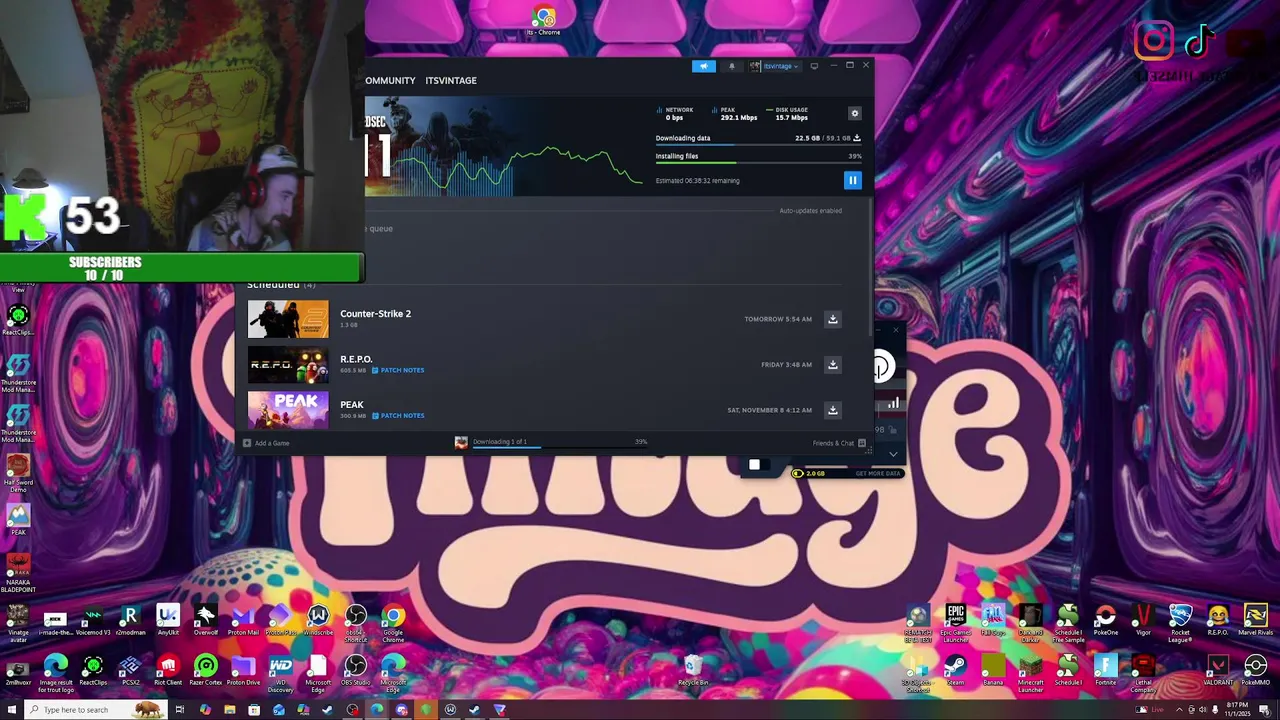Open Proton Drive desktop folder
The image size is (1280, 720).
click(x=243, y=670)
